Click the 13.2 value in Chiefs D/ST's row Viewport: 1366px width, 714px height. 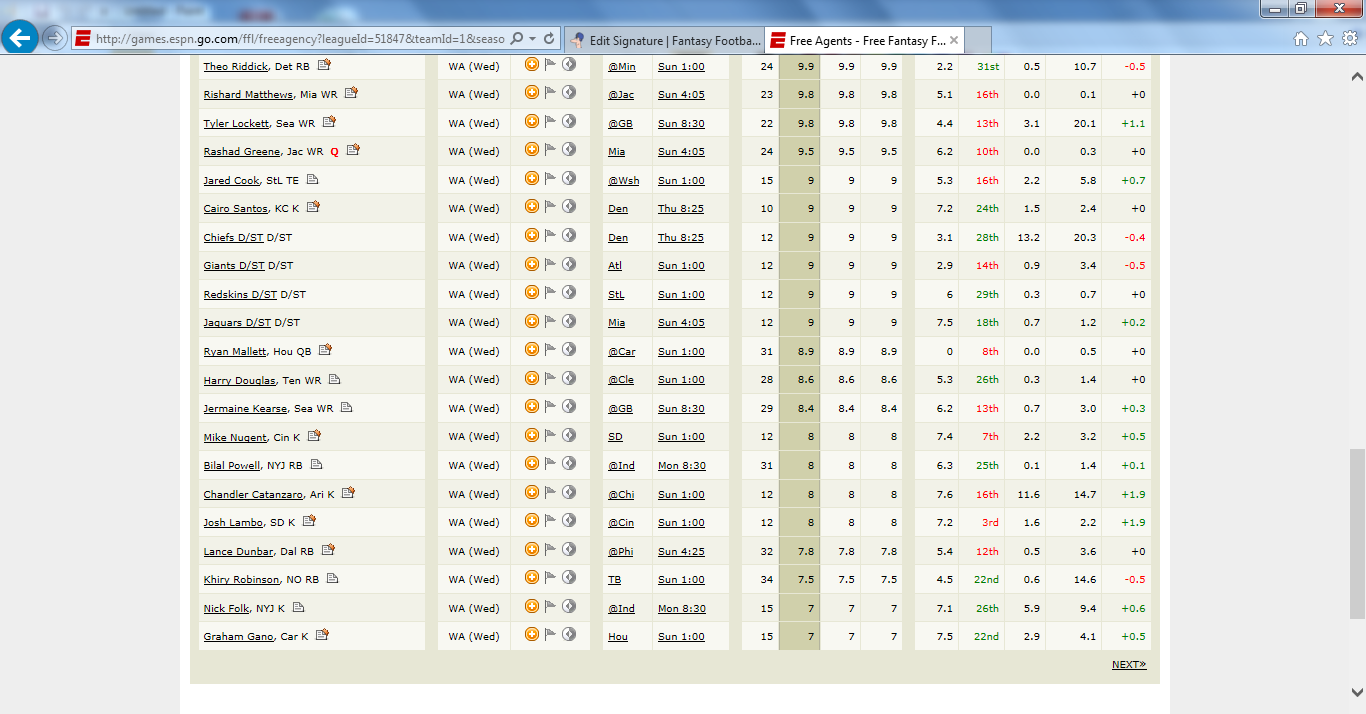pos(1028,237)
